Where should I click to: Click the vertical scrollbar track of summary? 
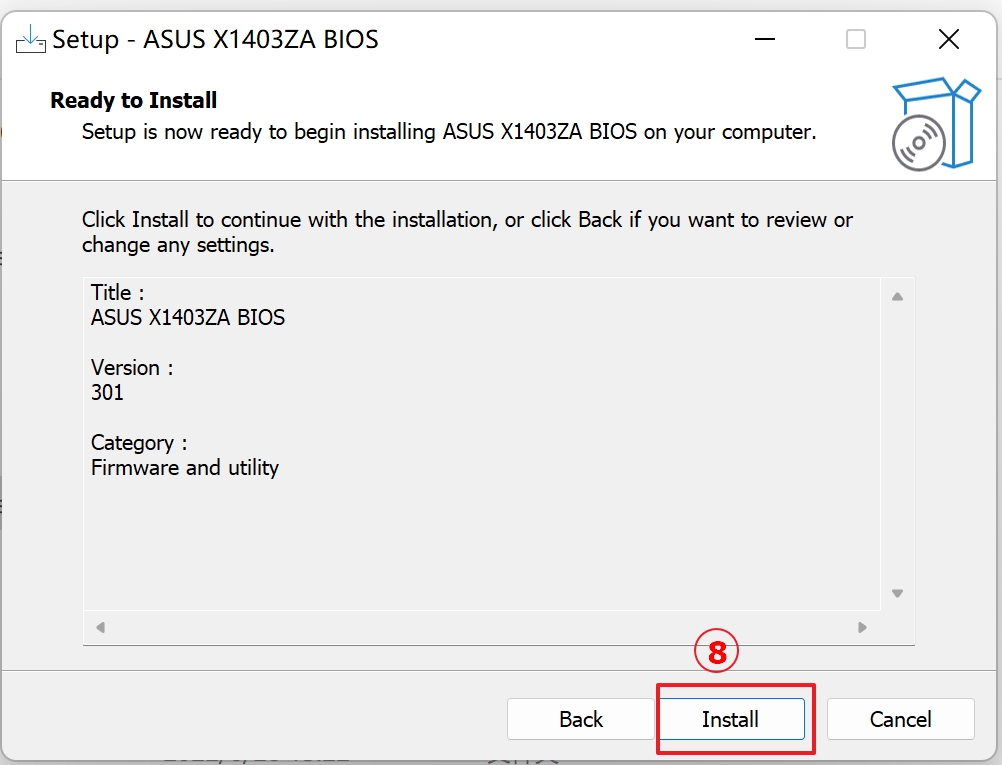click(897, 445)
